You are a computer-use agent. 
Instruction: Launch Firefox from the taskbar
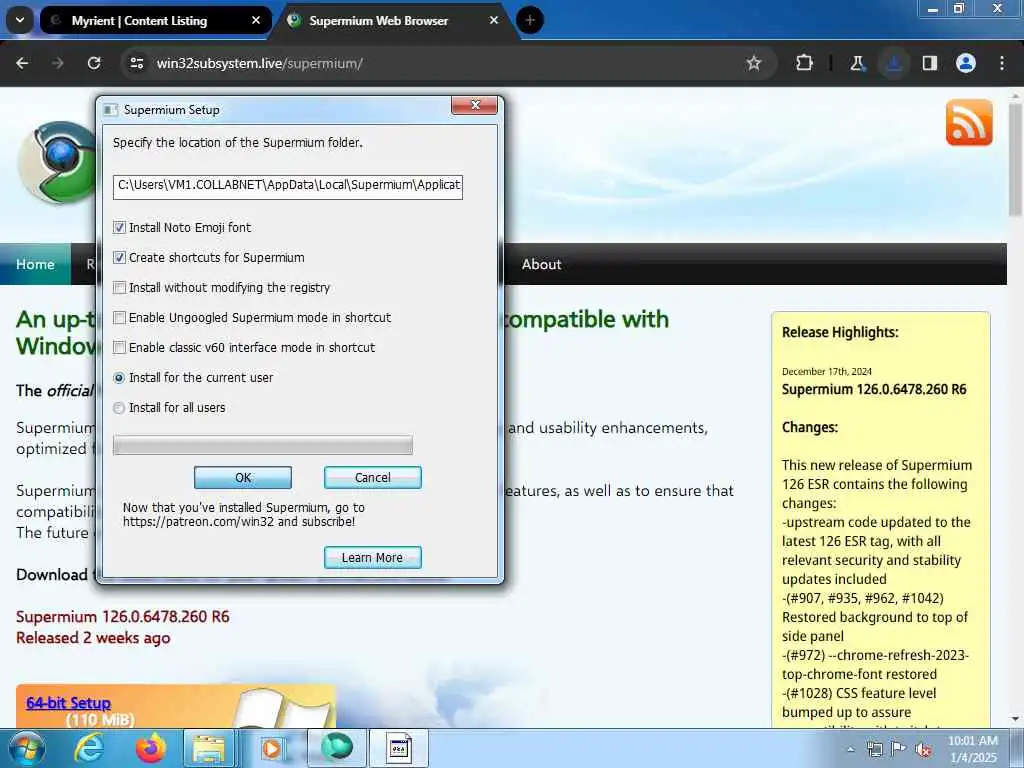[151, 748]
